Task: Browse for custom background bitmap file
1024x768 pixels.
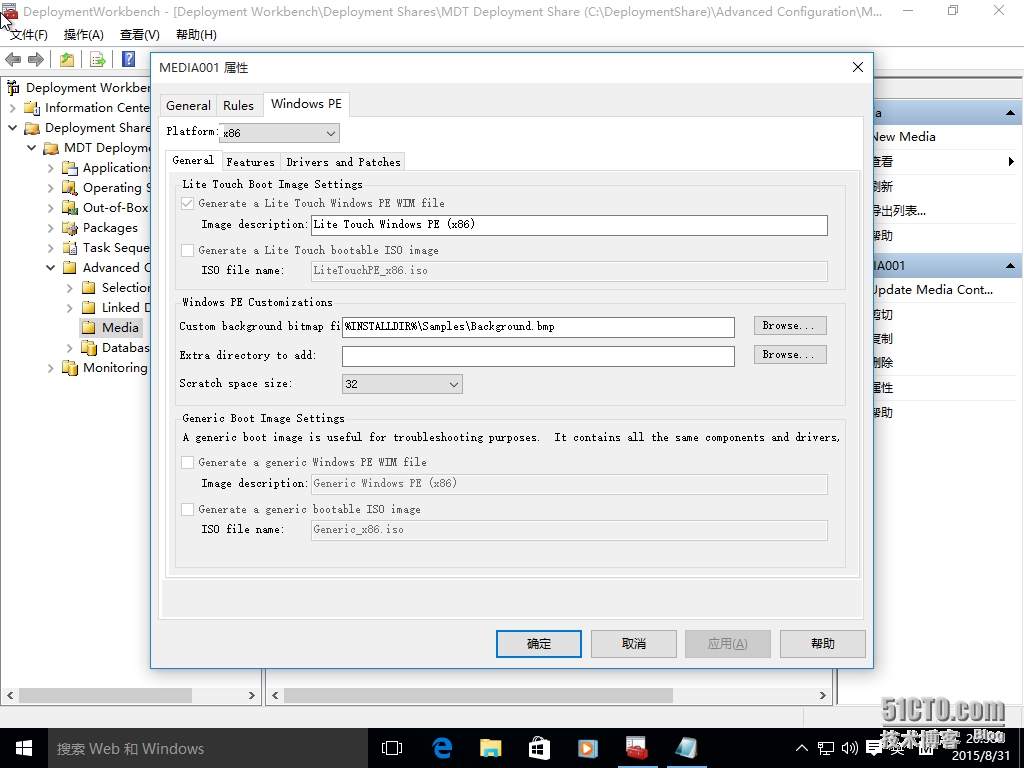Action: tap(790, 325)
